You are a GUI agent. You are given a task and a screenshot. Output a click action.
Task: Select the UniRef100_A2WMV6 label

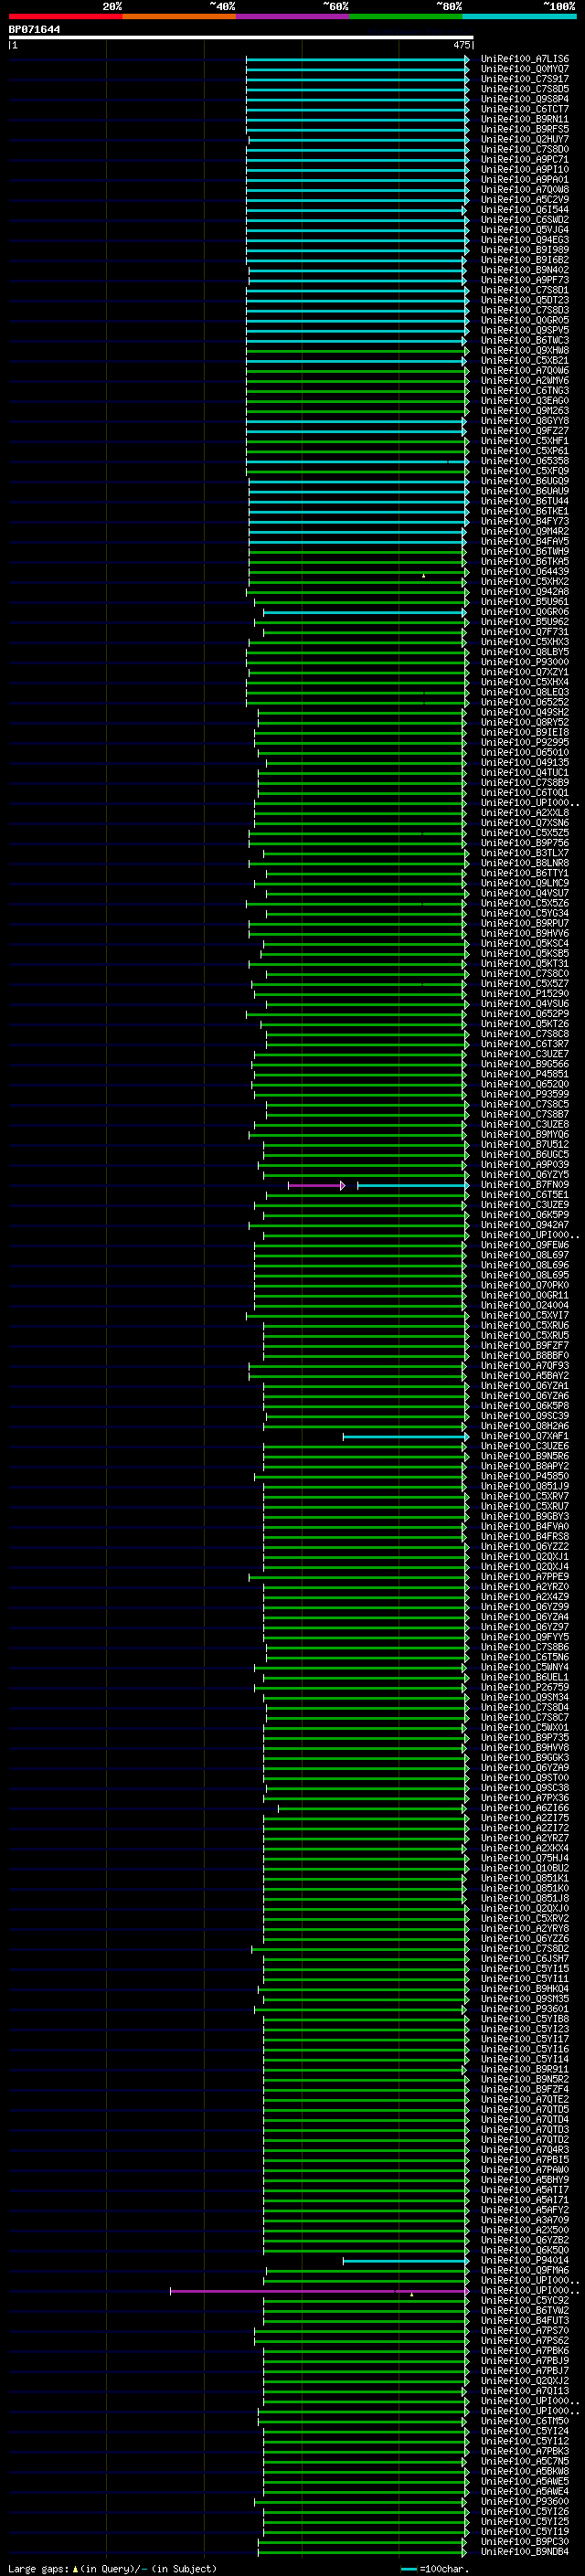[524, 381]
